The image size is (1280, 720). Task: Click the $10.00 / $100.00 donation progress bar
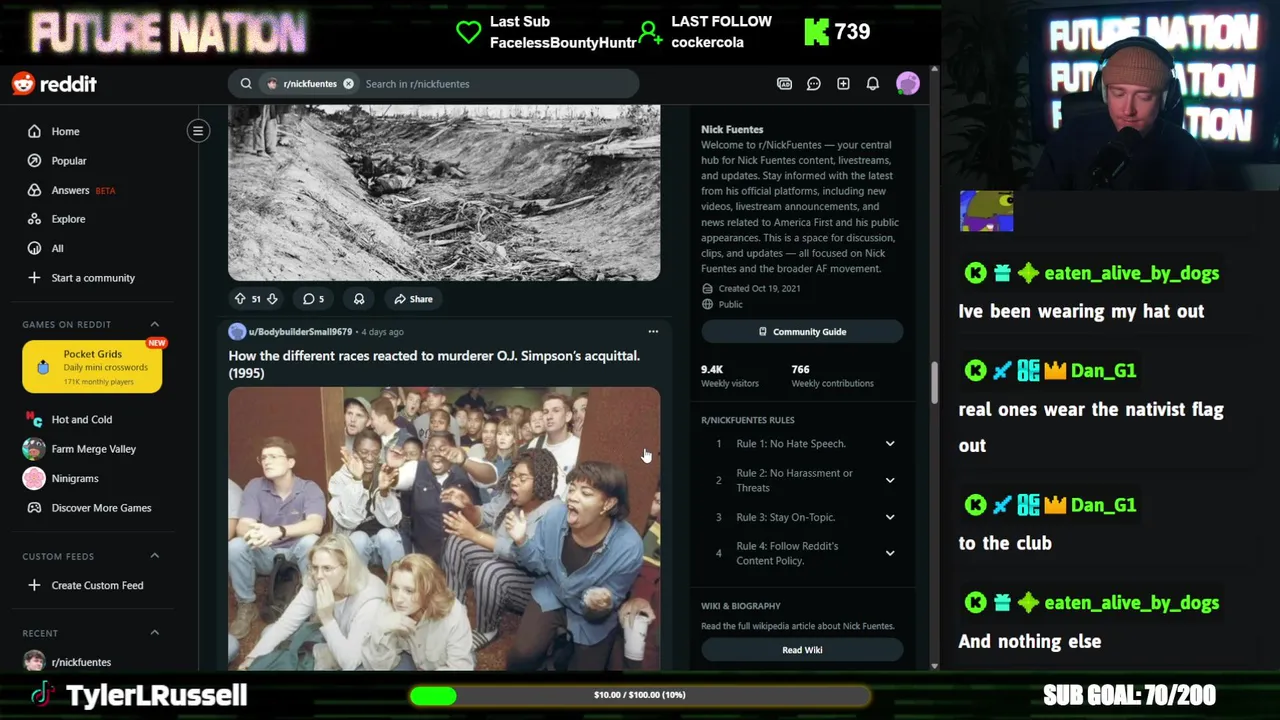[x=640, y=695]
